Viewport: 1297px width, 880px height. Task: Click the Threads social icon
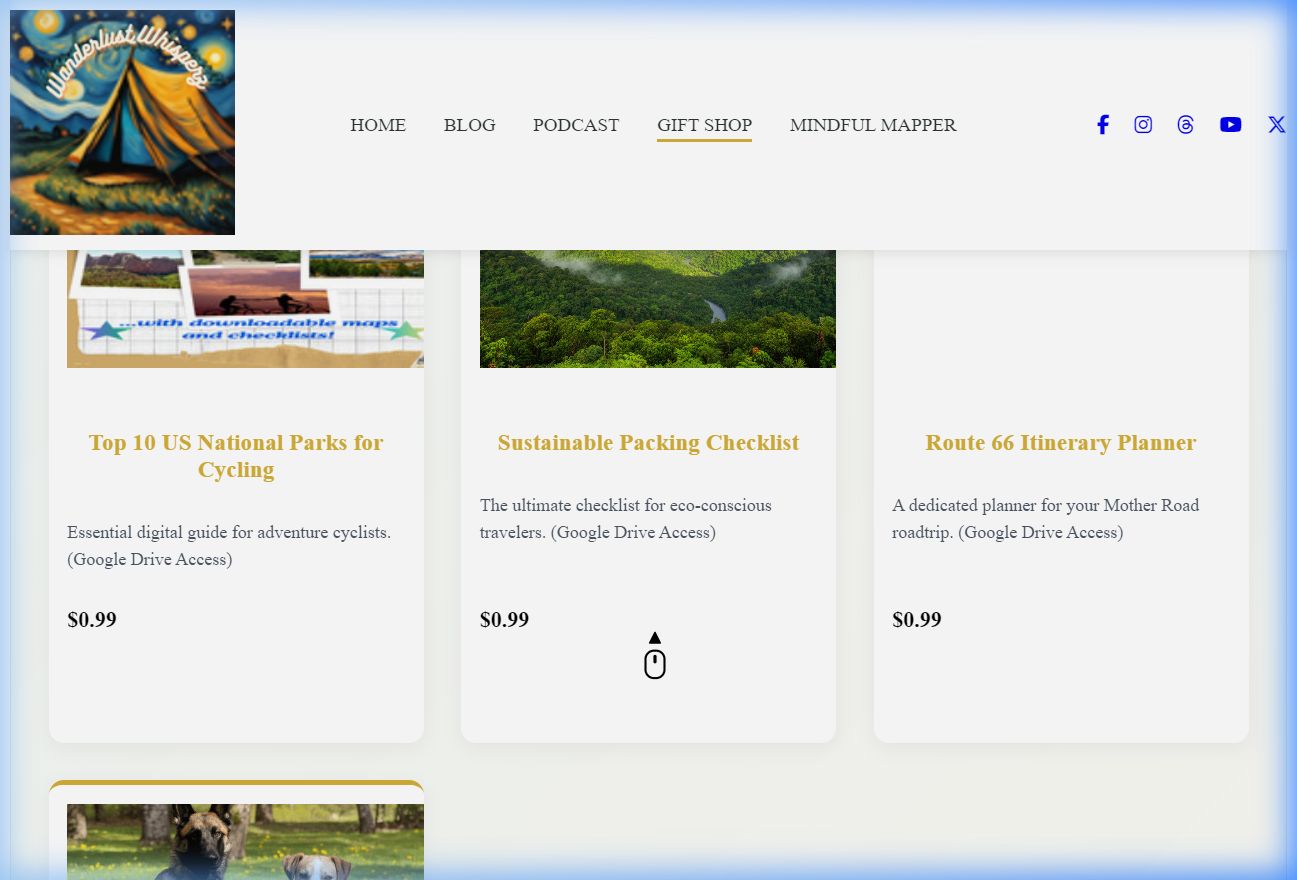1186,125
